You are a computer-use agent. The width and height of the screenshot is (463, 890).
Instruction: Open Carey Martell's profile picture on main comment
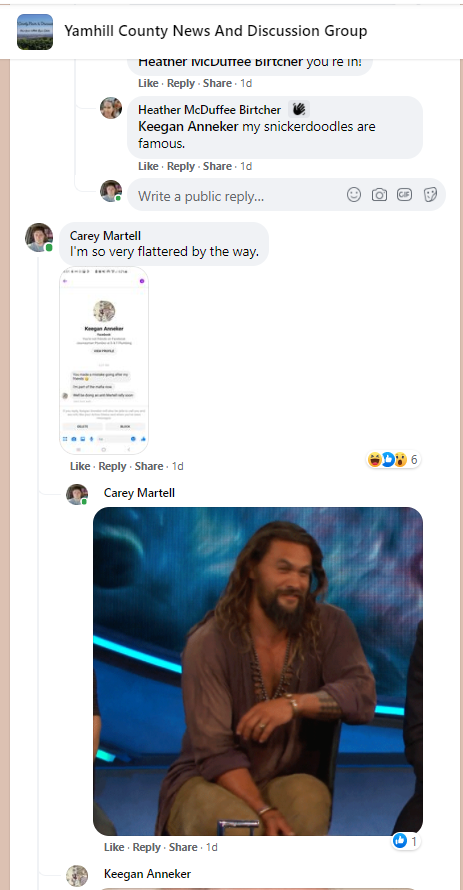pos(39,237)
